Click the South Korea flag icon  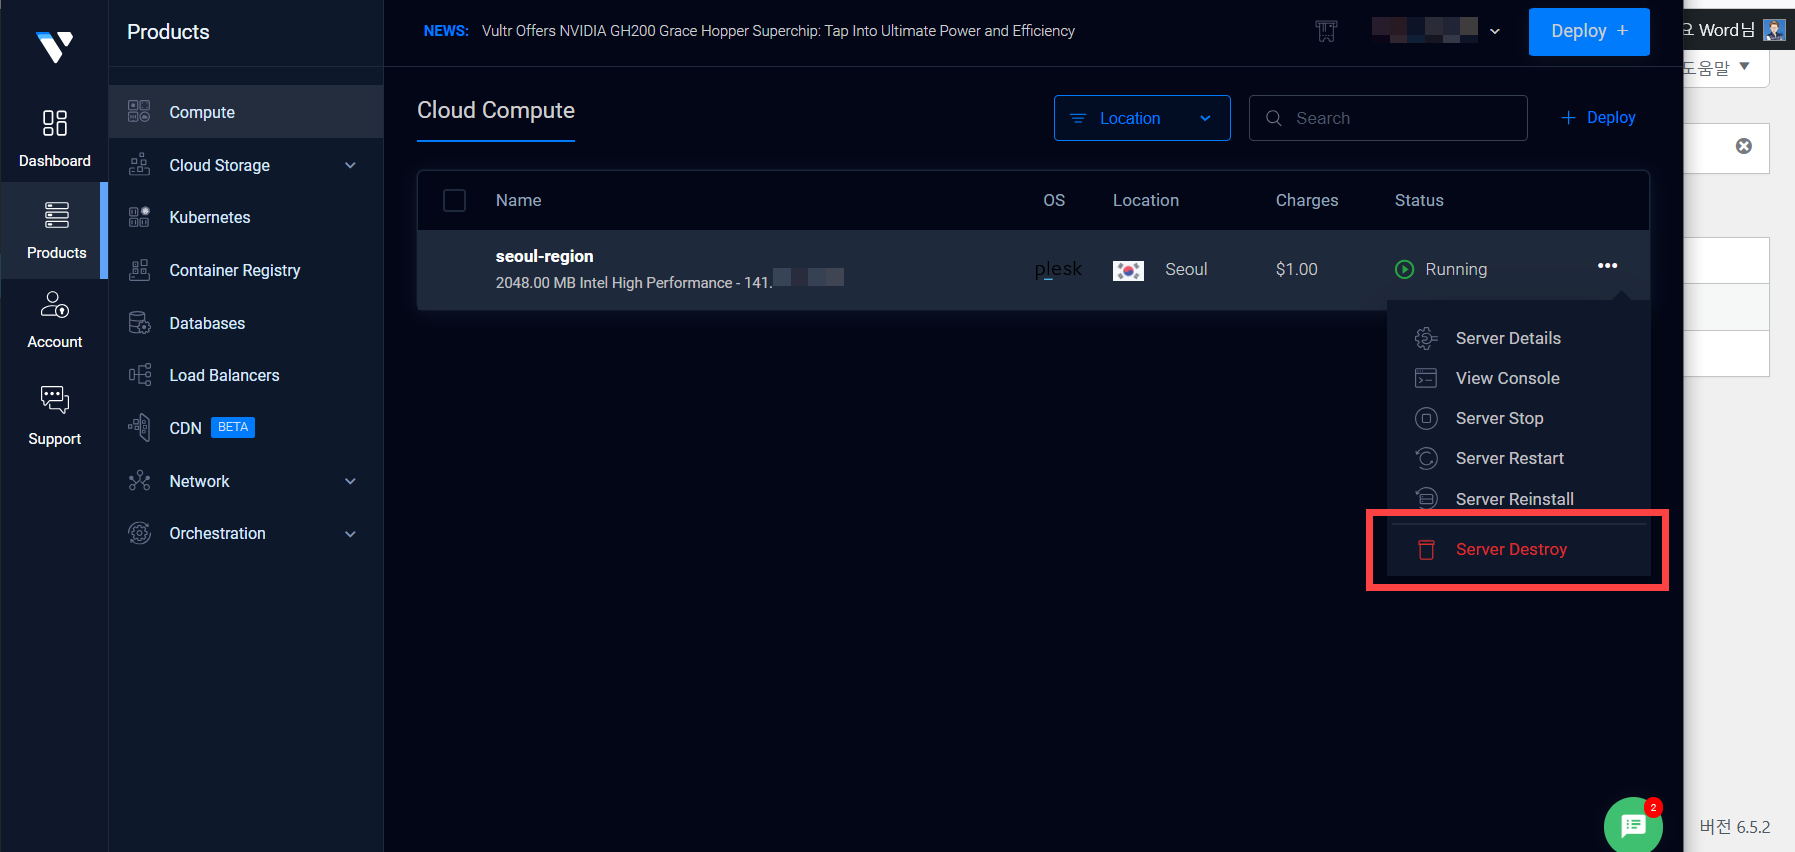pyautogui.click(x=1129, y=270)
